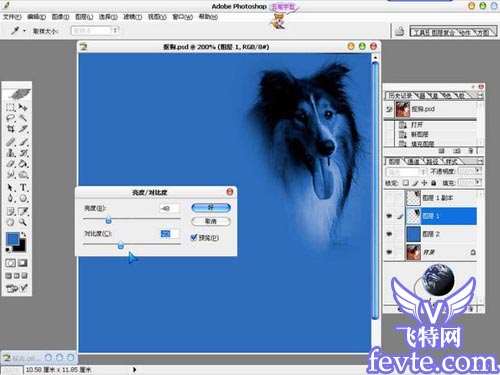Select the Dodge tool
500x375 pixels.
tap(23, 174)
